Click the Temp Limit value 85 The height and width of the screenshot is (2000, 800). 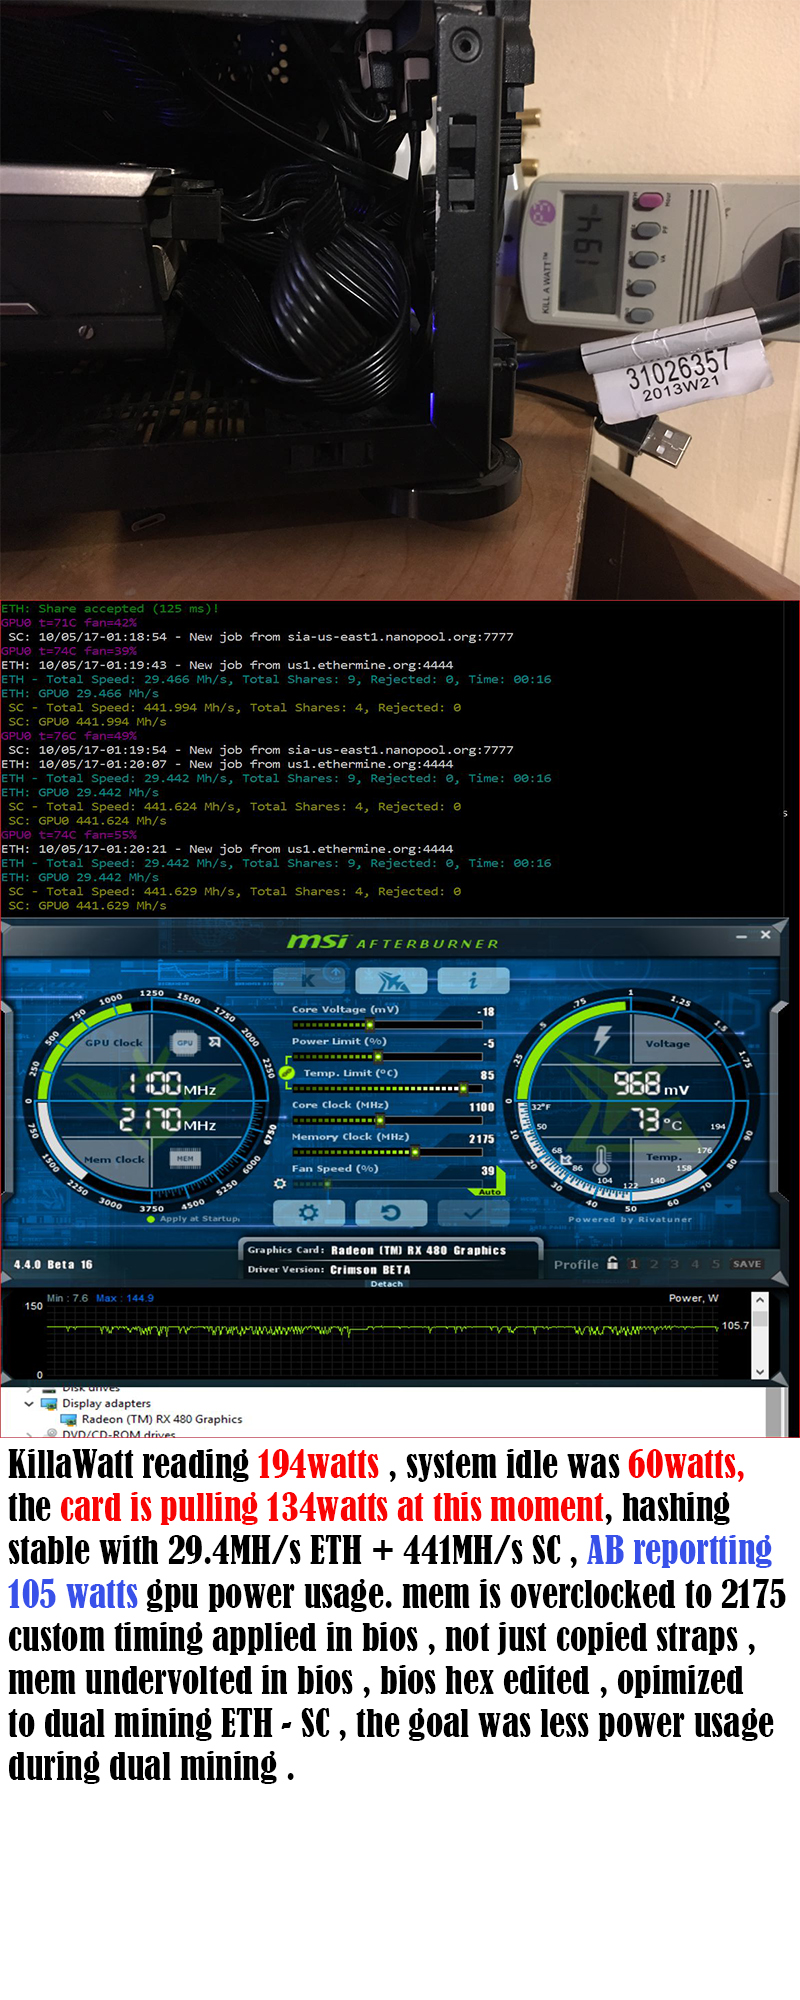pyautogui.click(x=487, y=1075)
